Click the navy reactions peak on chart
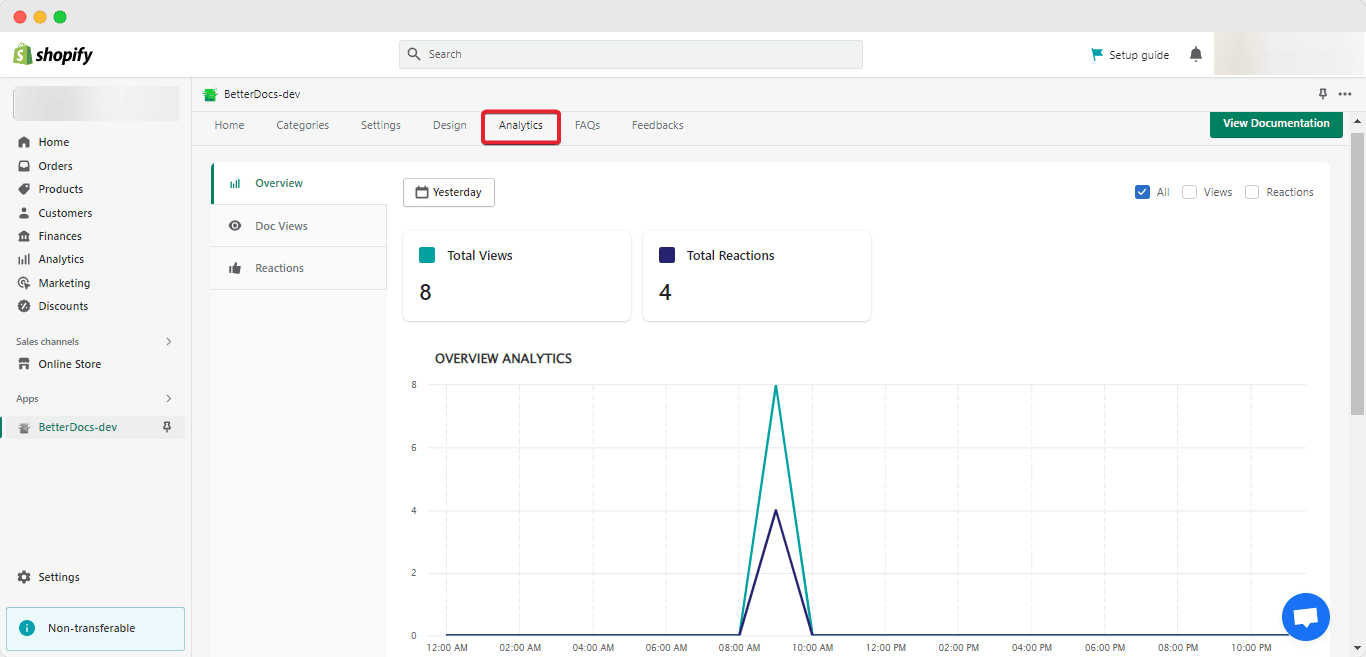 tap(776, 510)
